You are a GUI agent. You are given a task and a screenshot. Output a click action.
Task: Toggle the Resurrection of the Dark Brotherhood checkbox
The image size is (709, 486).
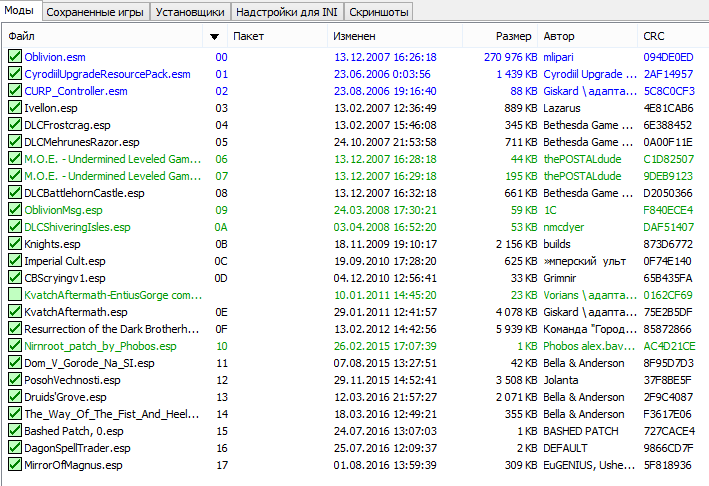(15, 329)
